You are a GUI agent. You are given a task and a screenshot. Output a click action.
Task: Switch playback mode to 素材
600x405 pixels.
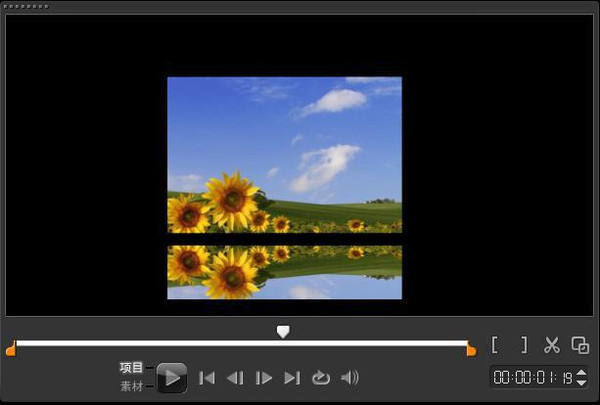[131, 386]
